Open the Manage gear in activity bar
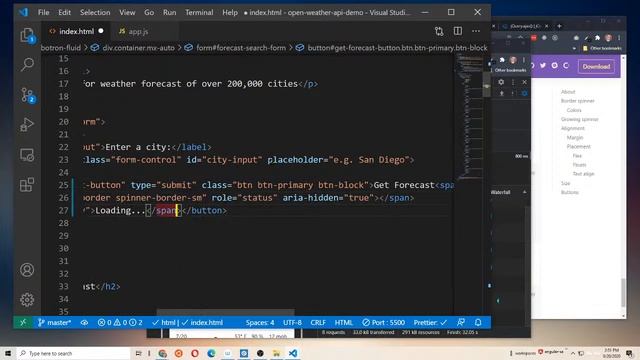The width and height of the screenshot is (640, 360). (27, 300)
